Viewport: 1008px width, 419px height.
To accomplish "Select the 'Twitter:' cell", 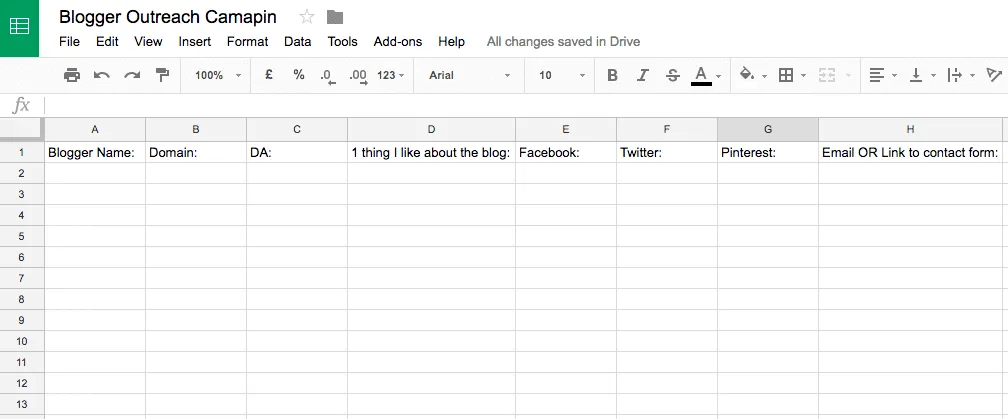I will point(667,152).
